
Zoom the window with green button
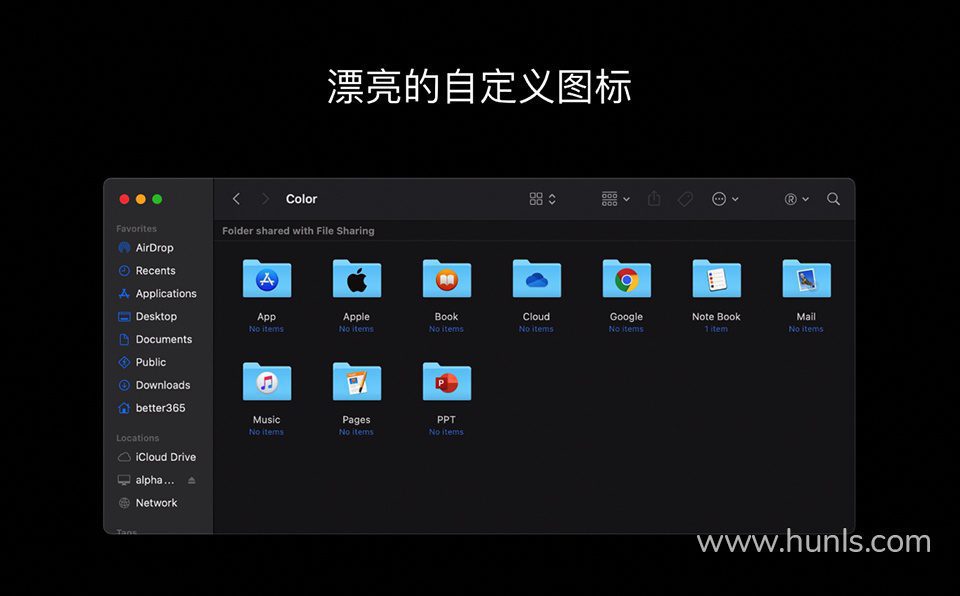coord(157,199)
